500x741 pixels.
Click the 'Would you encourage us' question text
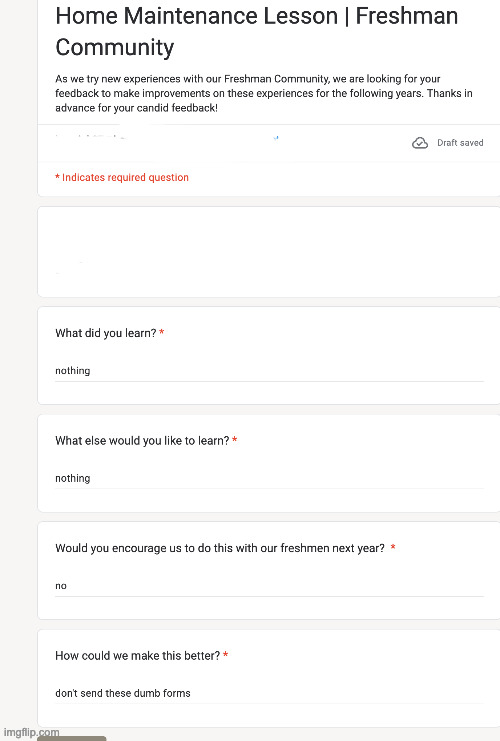click(220, 548)
